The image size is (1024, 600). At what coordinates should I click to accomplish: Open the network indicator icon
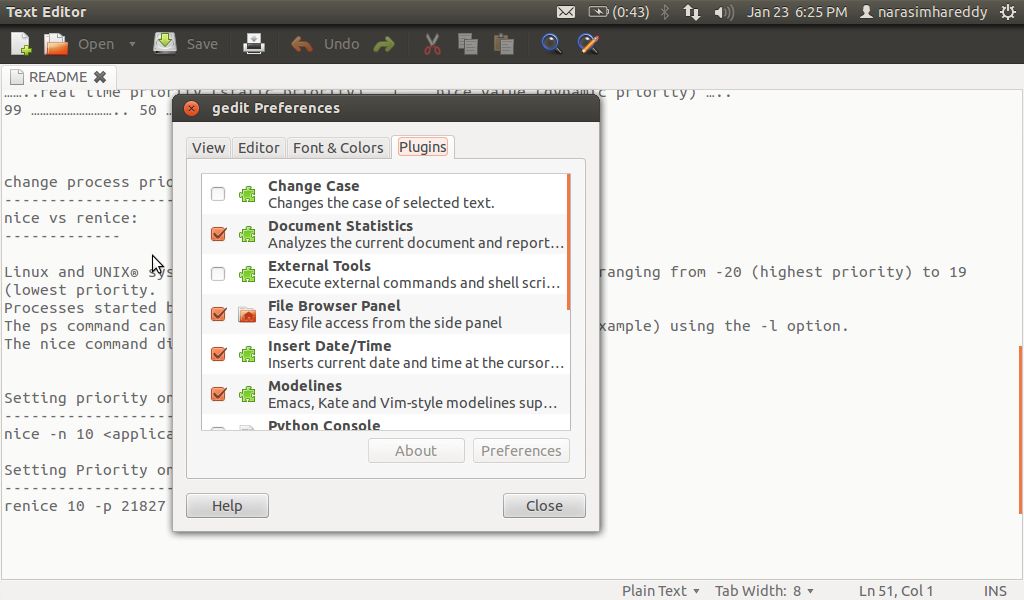[692, 12]
